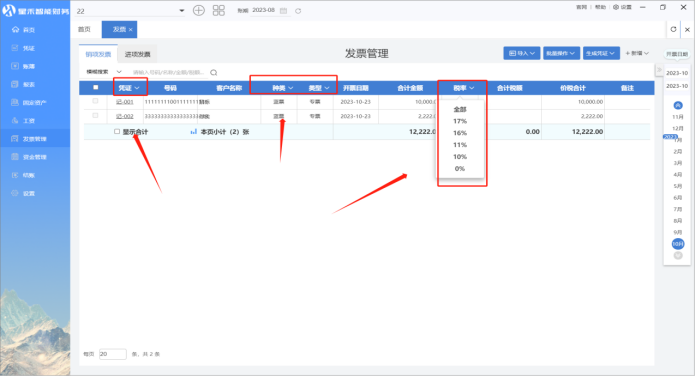Check the row 记-001 checkbox
The image size is (695, 377).
coord(95,101)
